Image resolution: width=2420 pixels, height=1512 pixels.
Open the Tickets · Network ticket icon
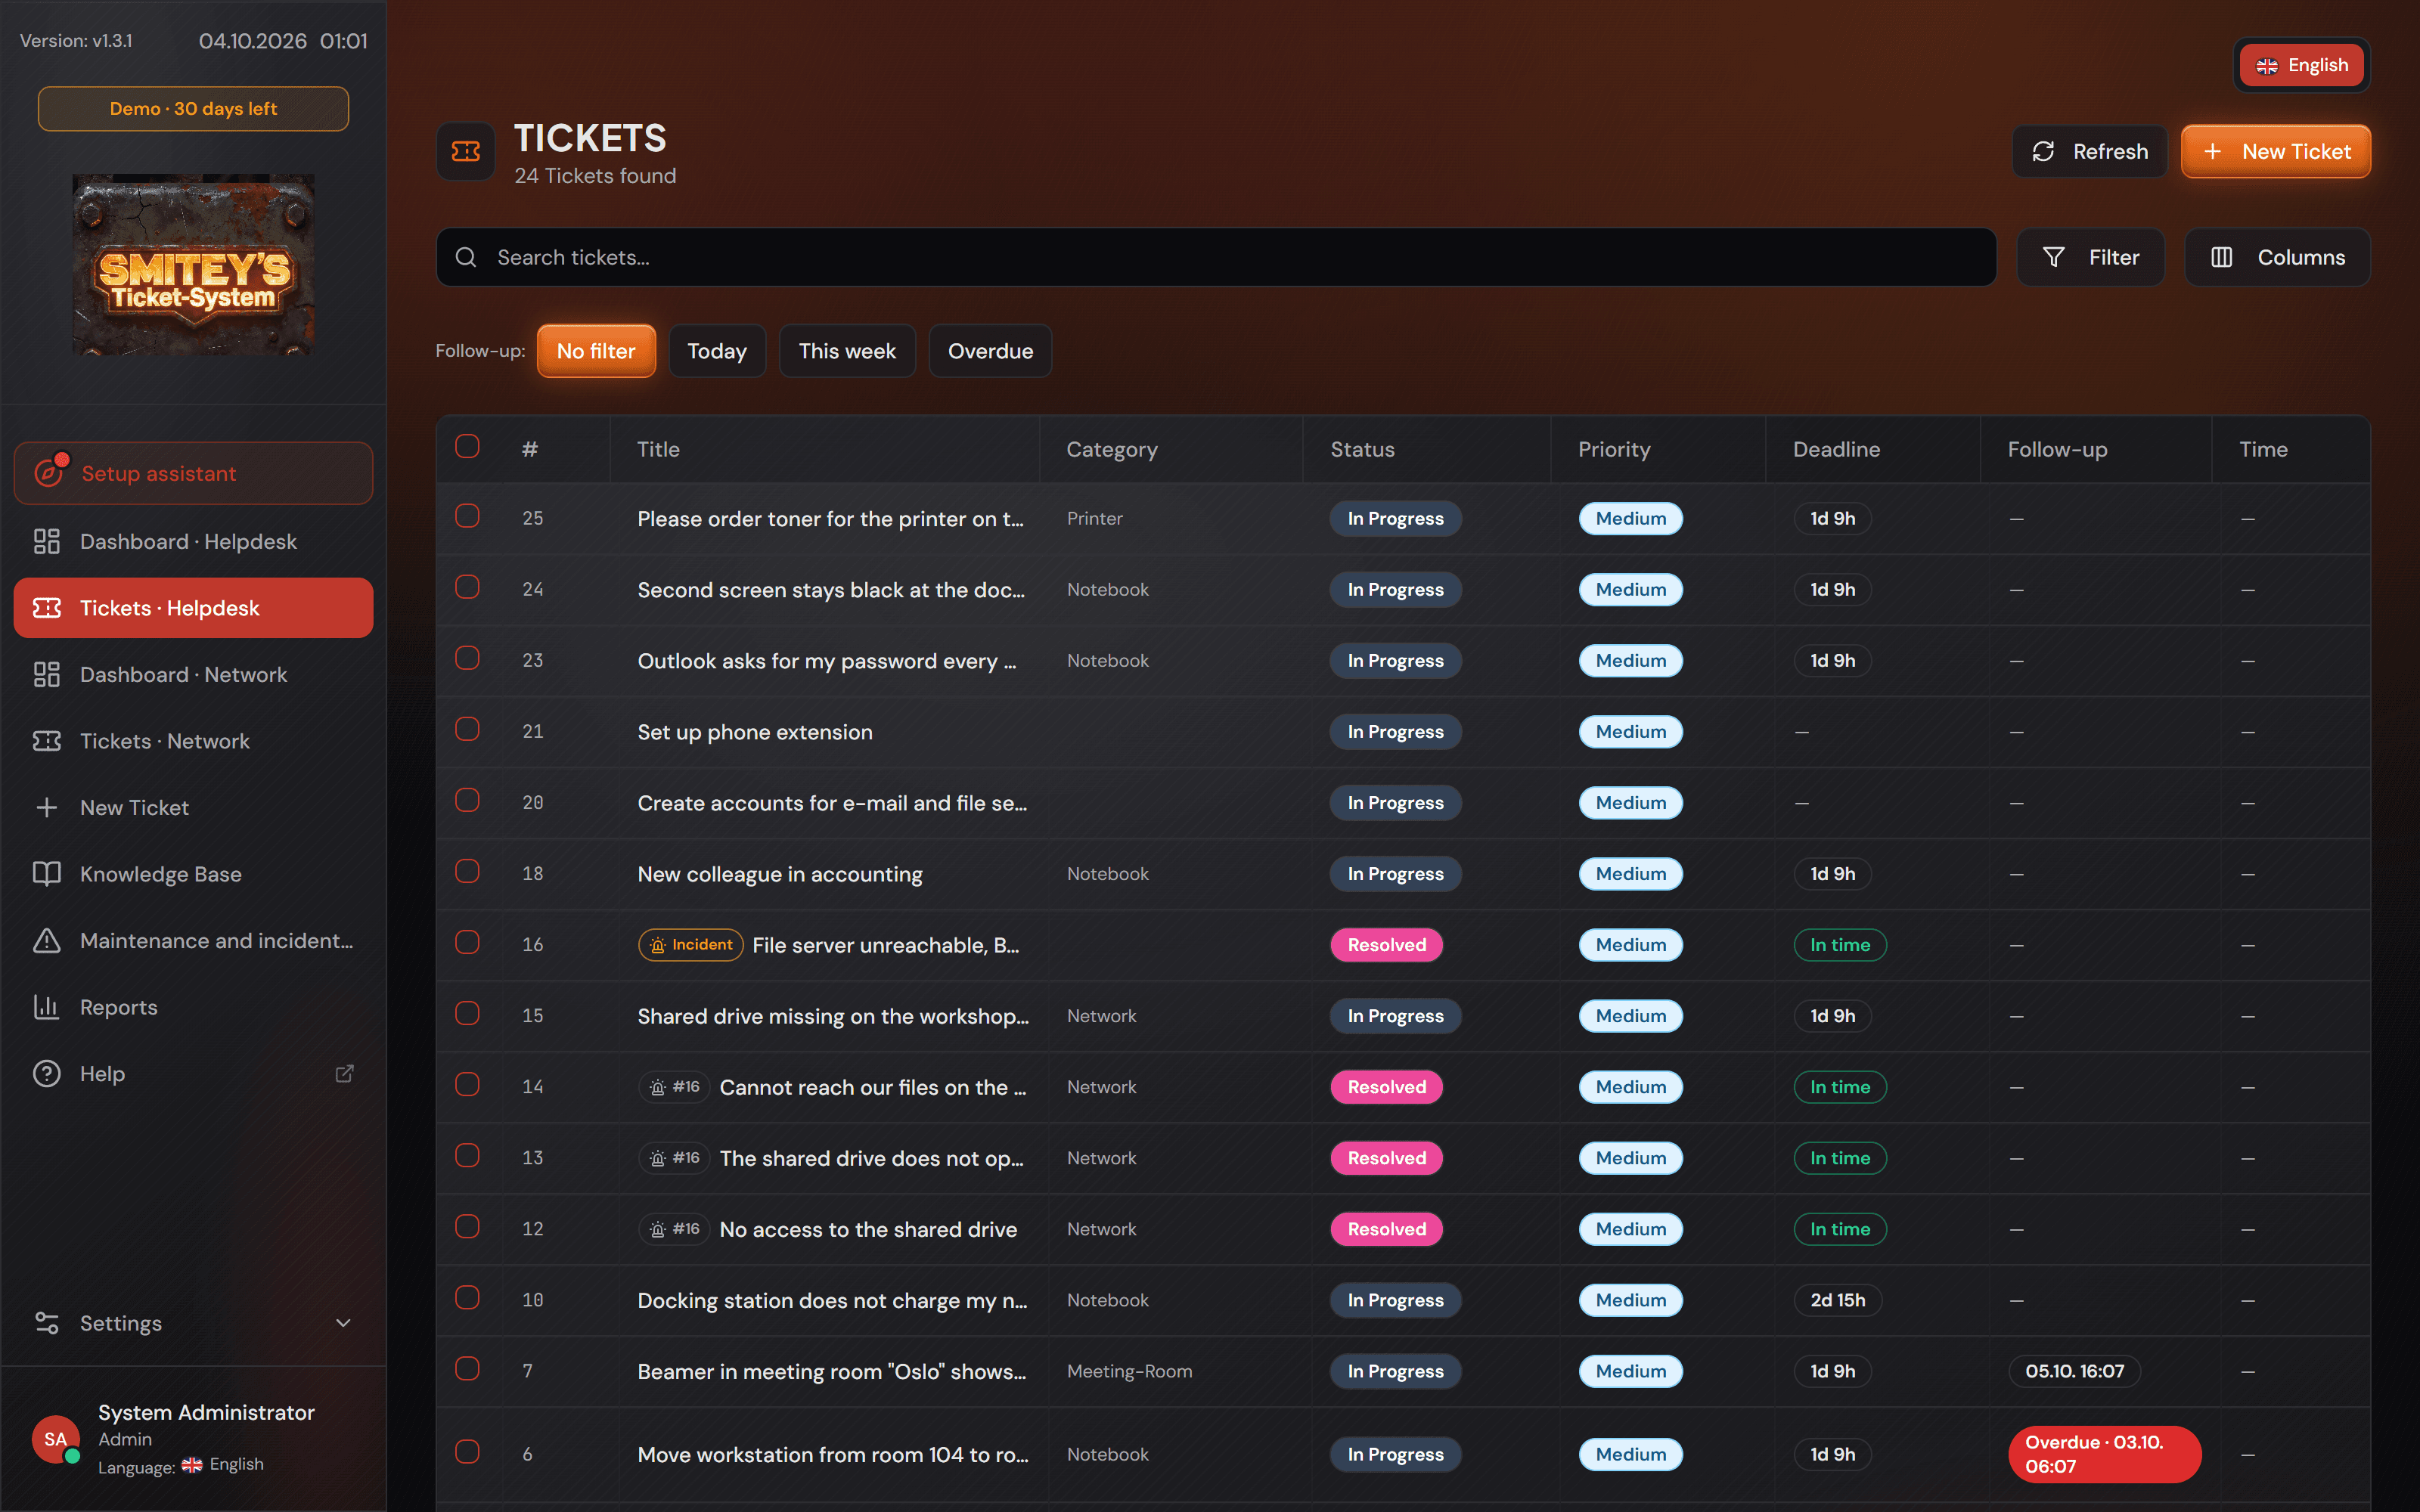[x=47, y=741]
